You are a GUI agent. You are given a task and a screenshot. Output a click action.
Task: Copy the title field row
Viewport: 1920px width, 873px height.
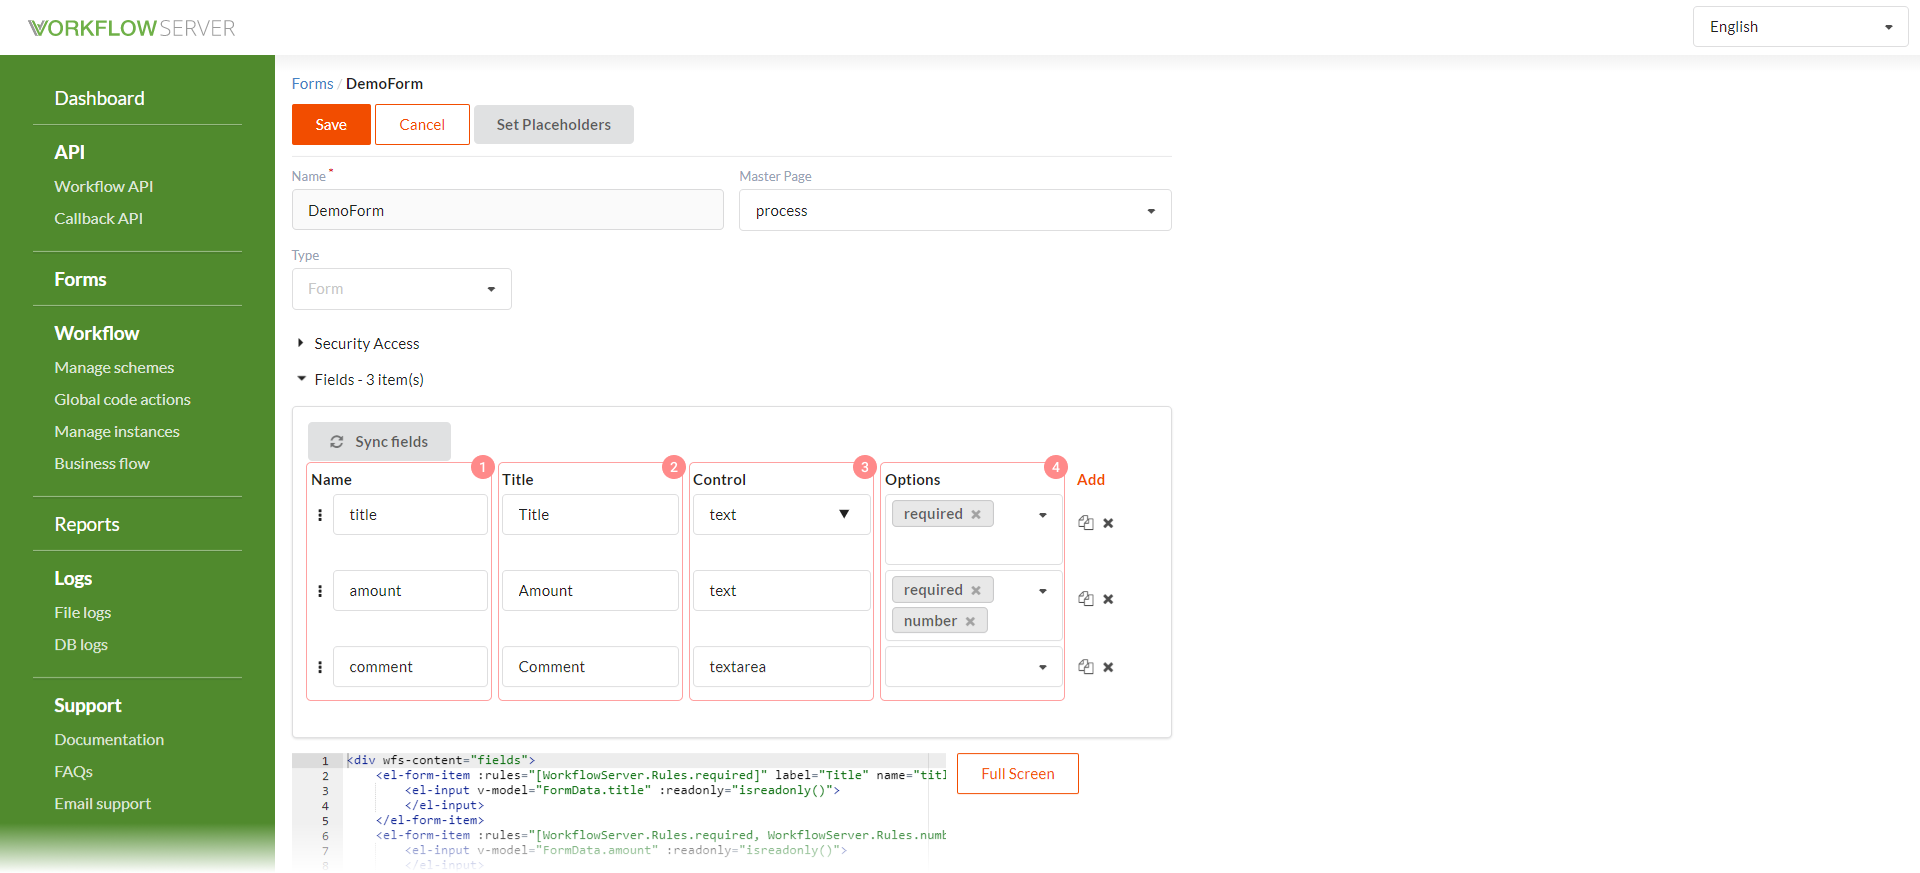1086,523
